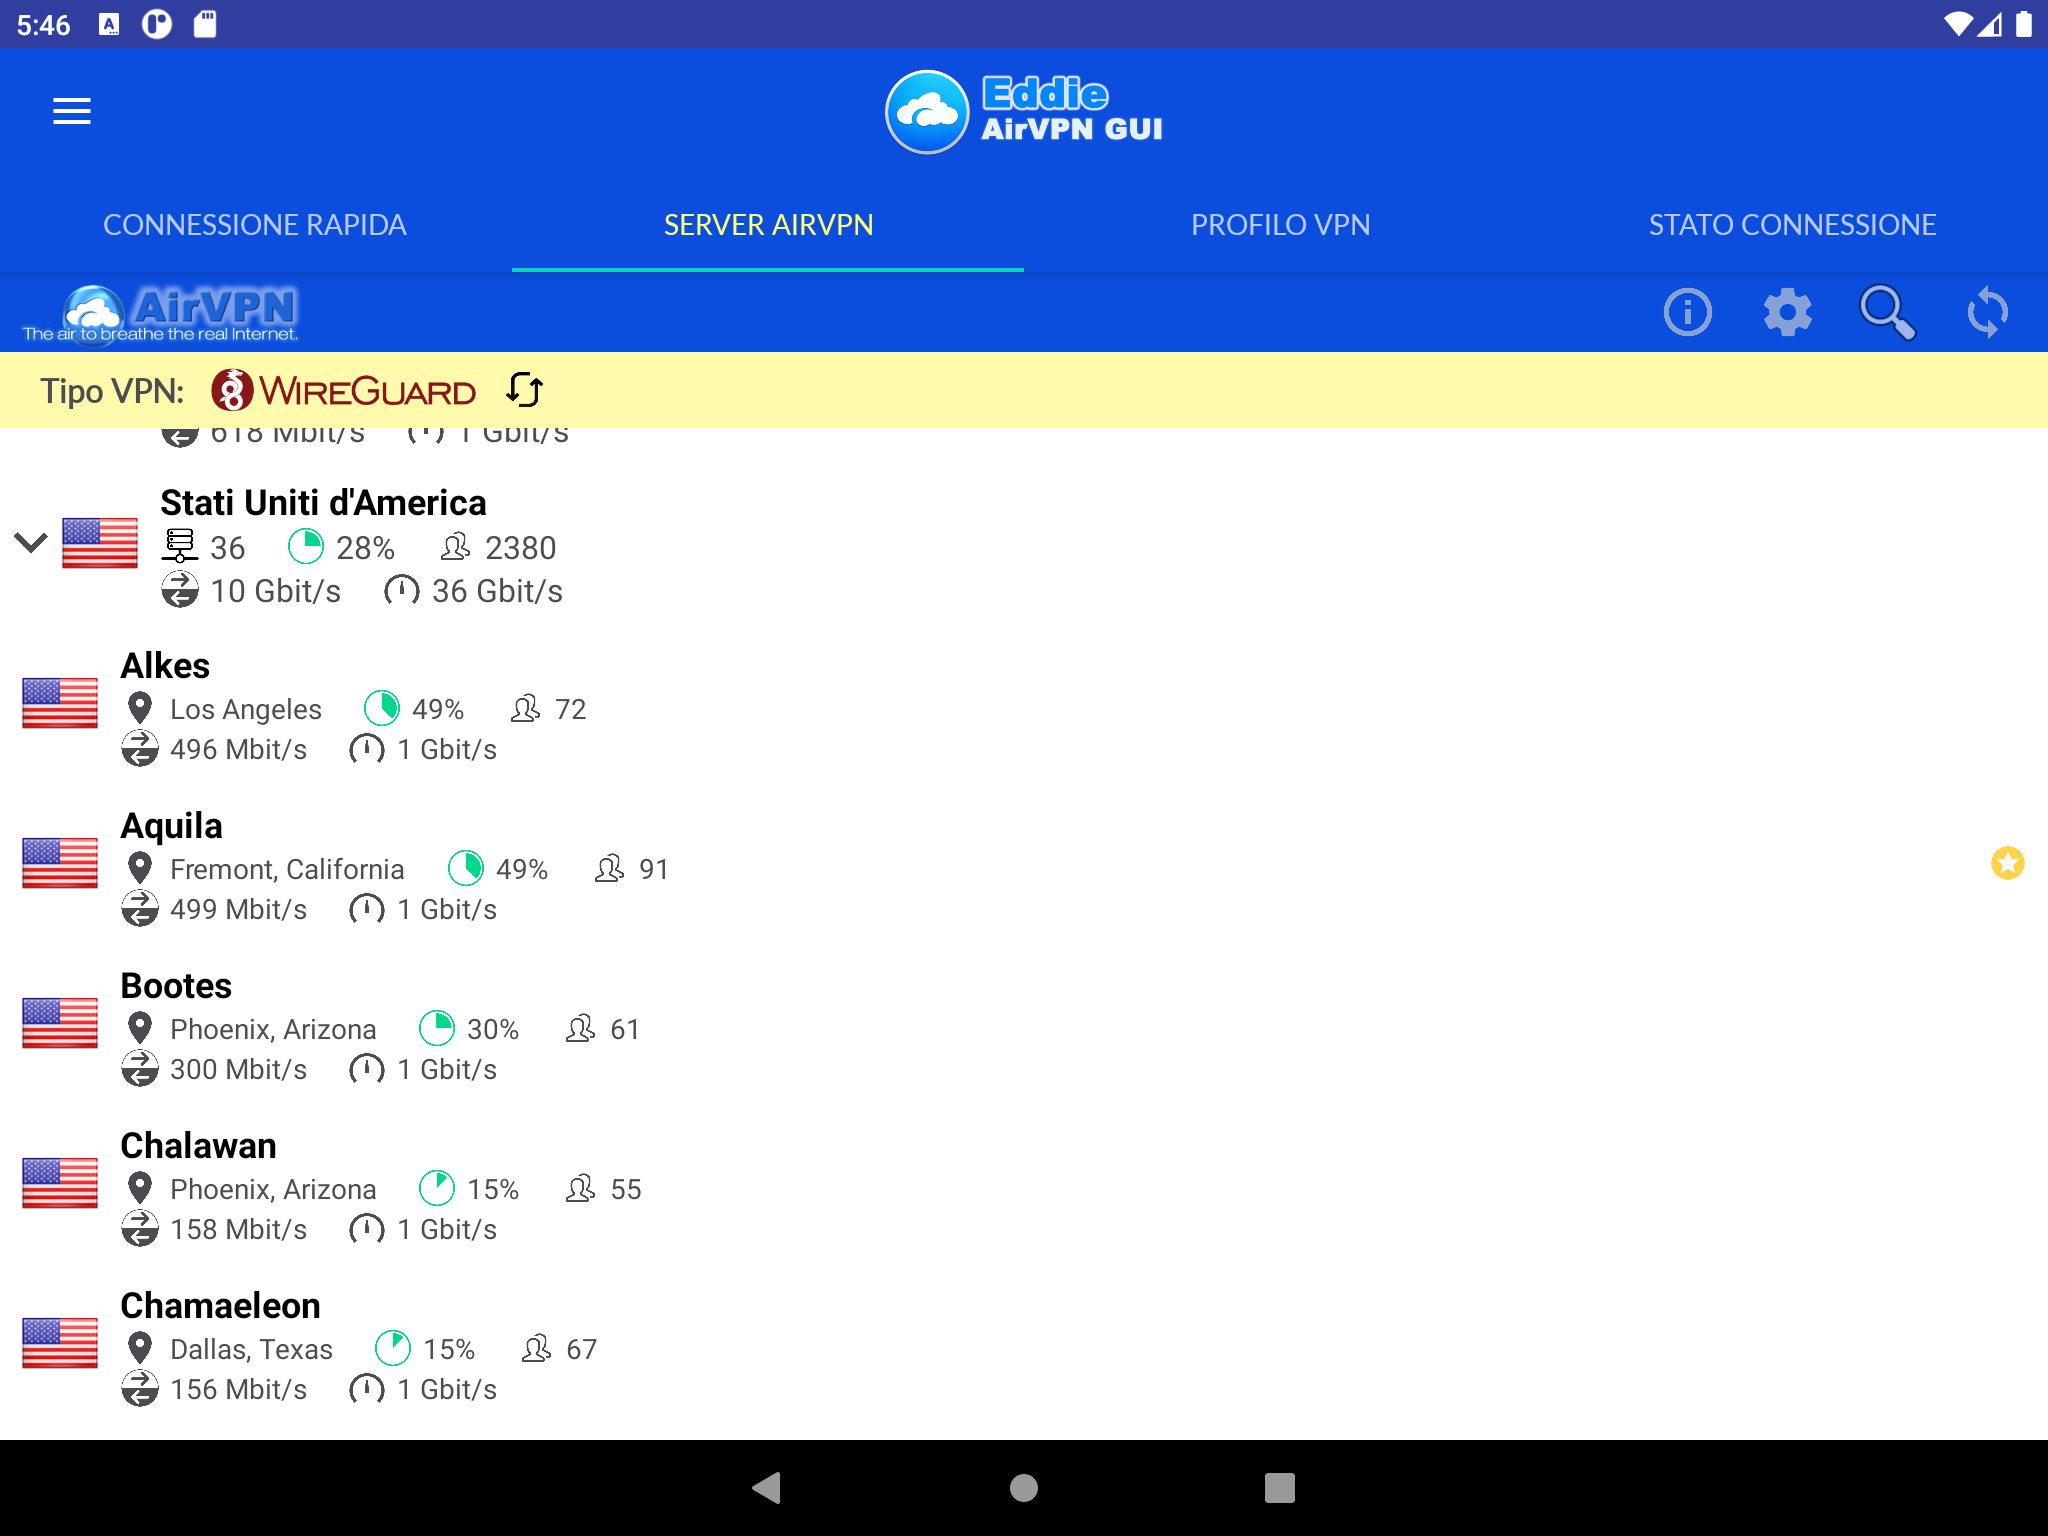
Task: Tap the Aquila server flag
Action: (x=60, y=863)
